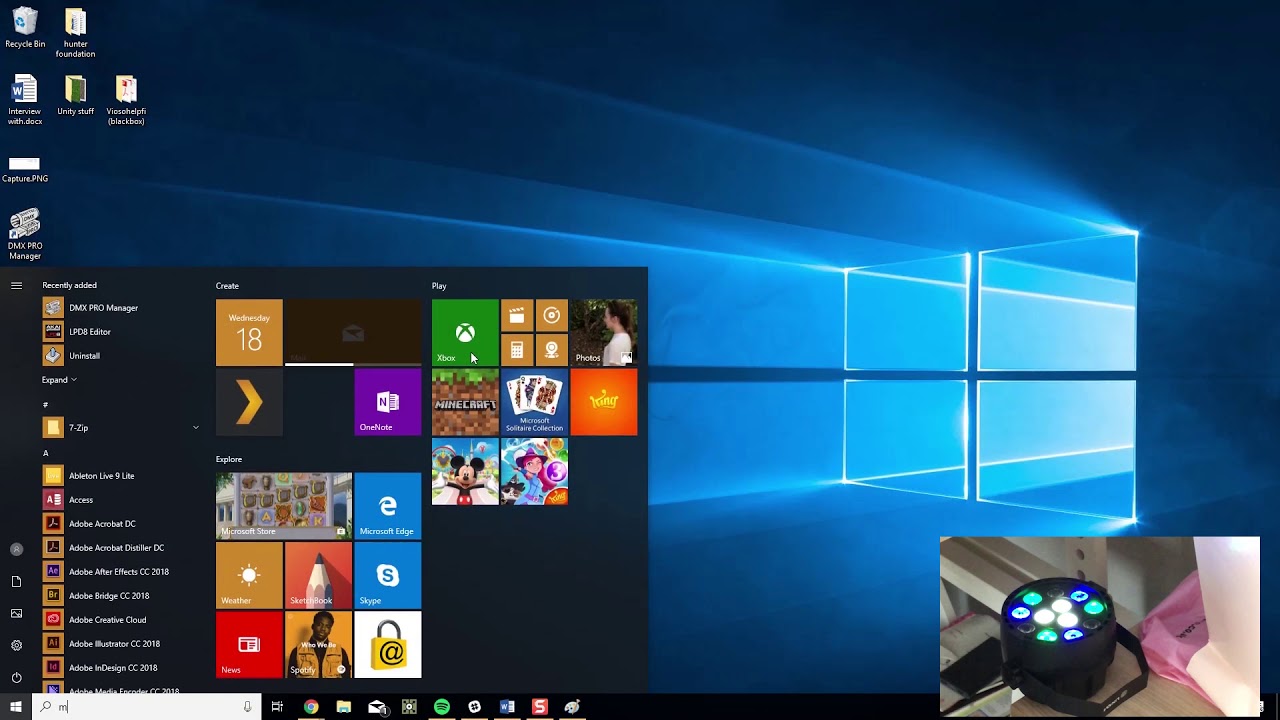Launch Adobe Illustrator CC 2018
Screen dimensions: 1280x720
click(122, 644)
